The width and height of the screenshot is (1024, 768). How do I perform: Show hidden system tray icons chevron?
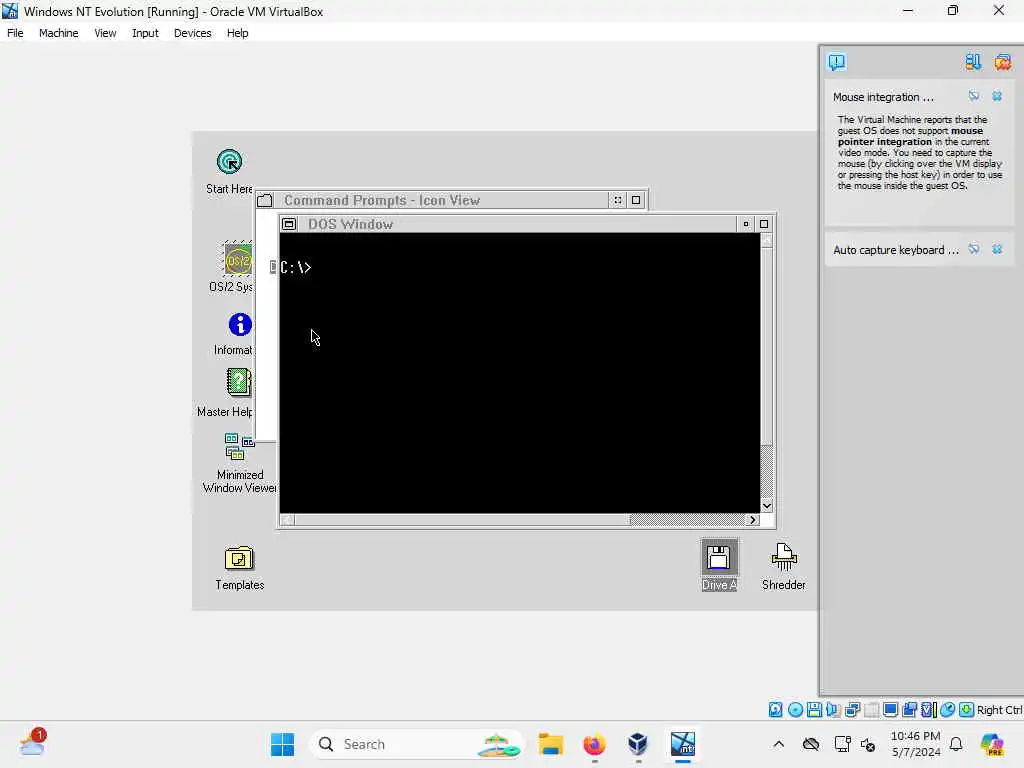point(778,744)
